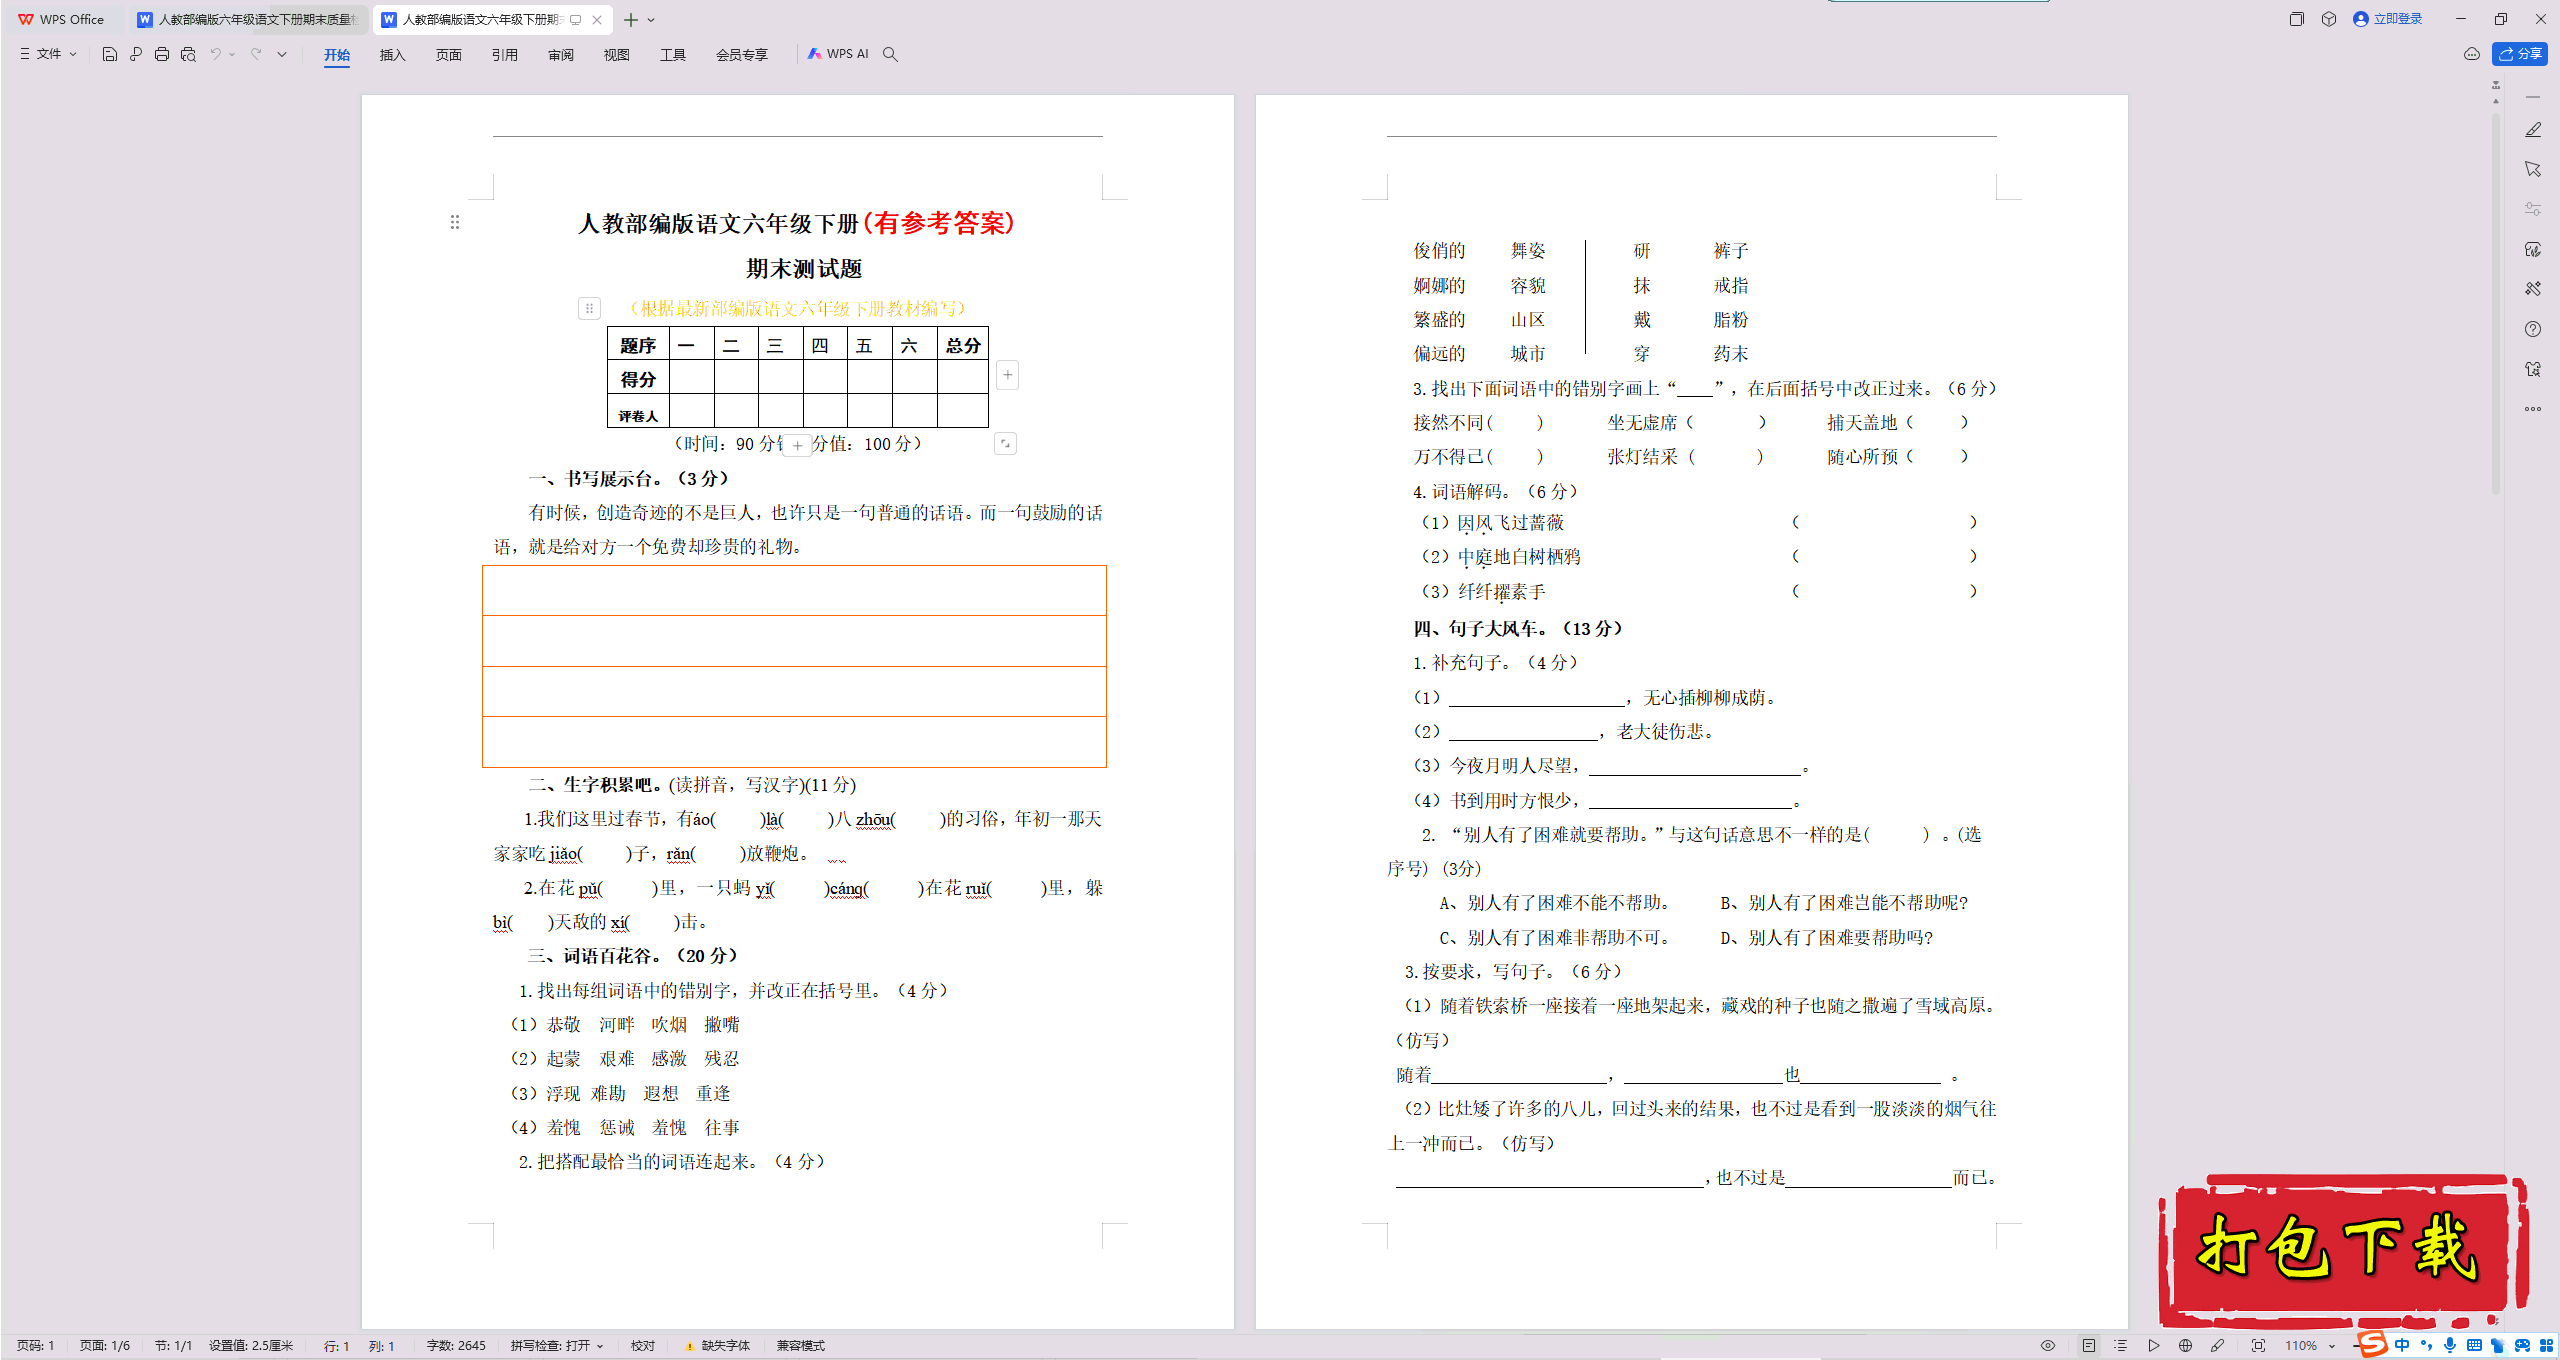
Task: Open the 插入 ribbon tab
Action: 393,55
